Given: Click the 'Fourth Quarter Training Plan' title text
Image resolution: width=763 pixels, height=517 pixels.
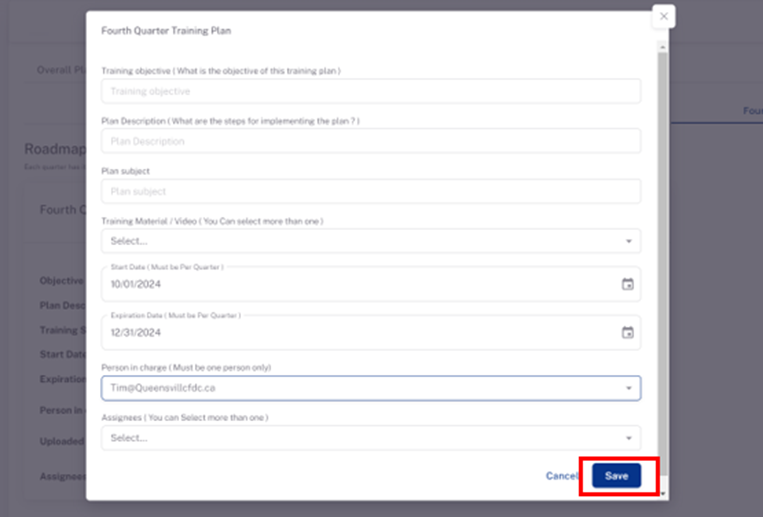Looking at the screenshot, I should (166, 31).
